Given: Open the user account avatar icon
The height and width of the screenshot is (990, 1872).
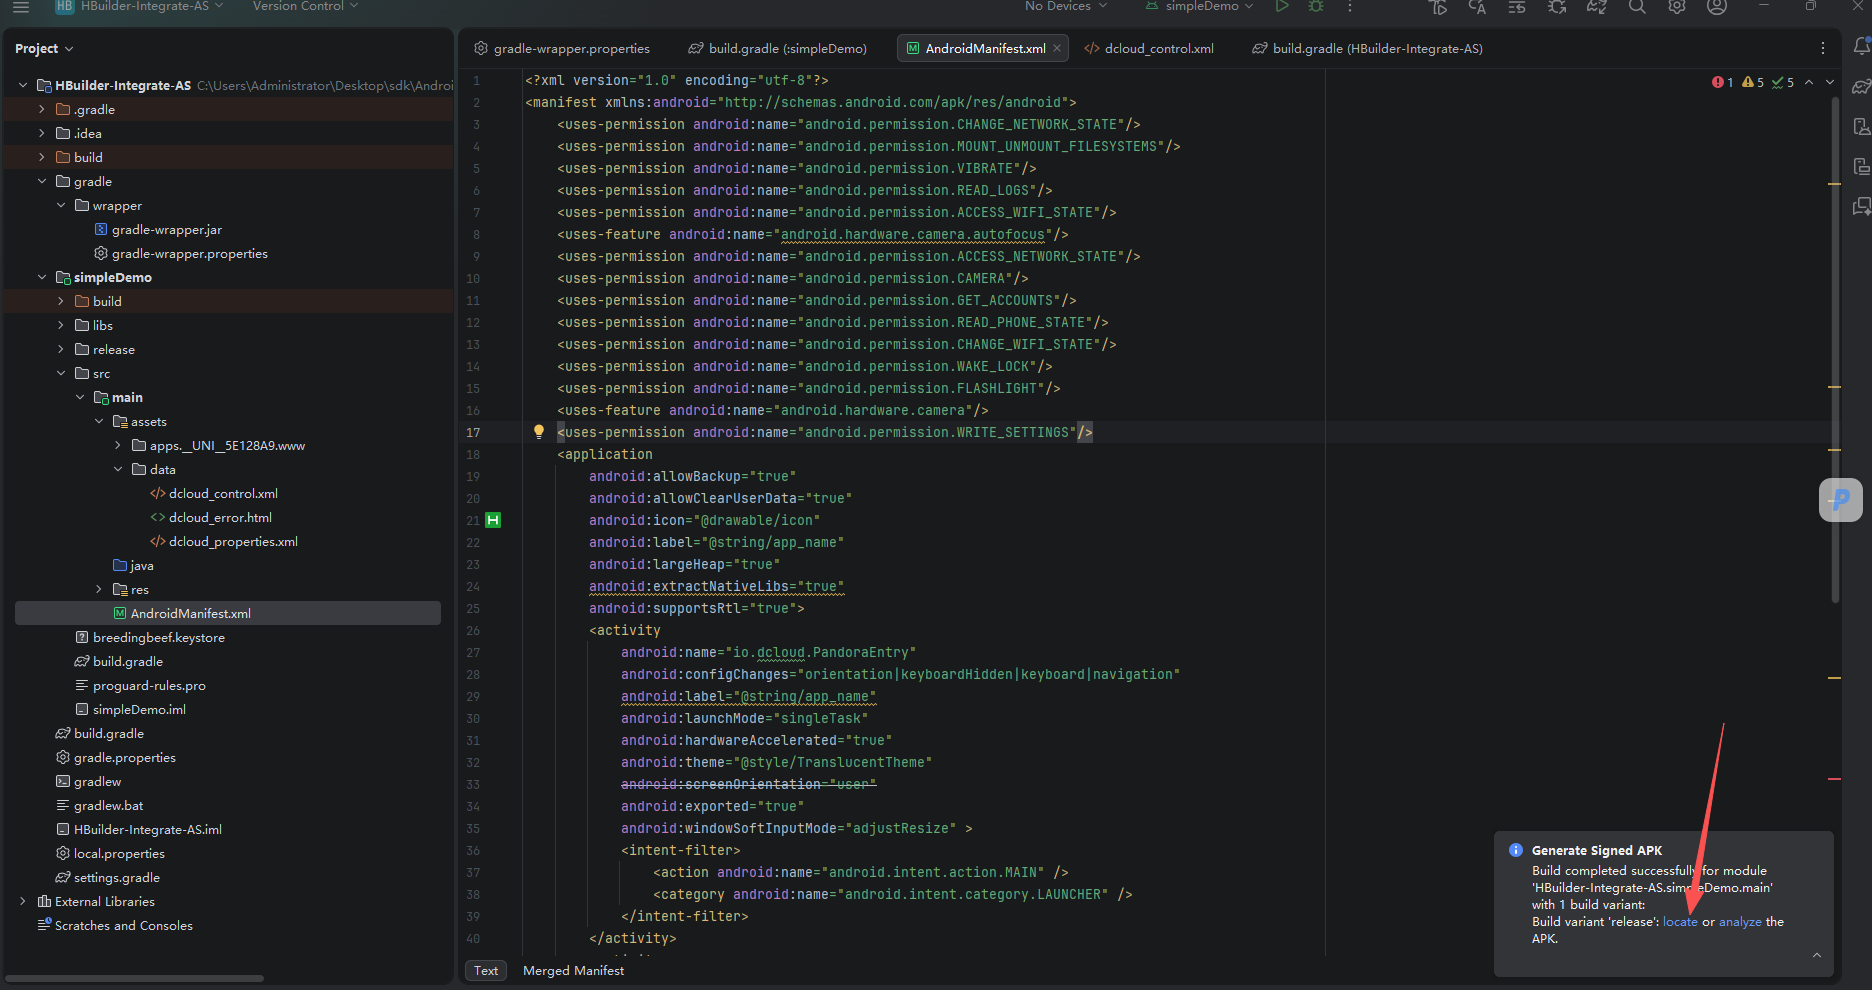Looking at the screenshot, I should pos(1717,7).
